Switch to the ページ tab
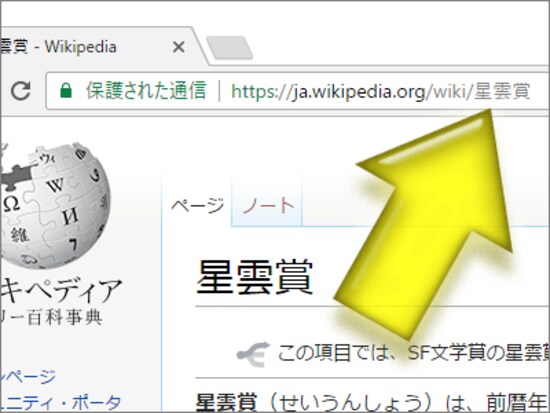 (x=197, y=205)
